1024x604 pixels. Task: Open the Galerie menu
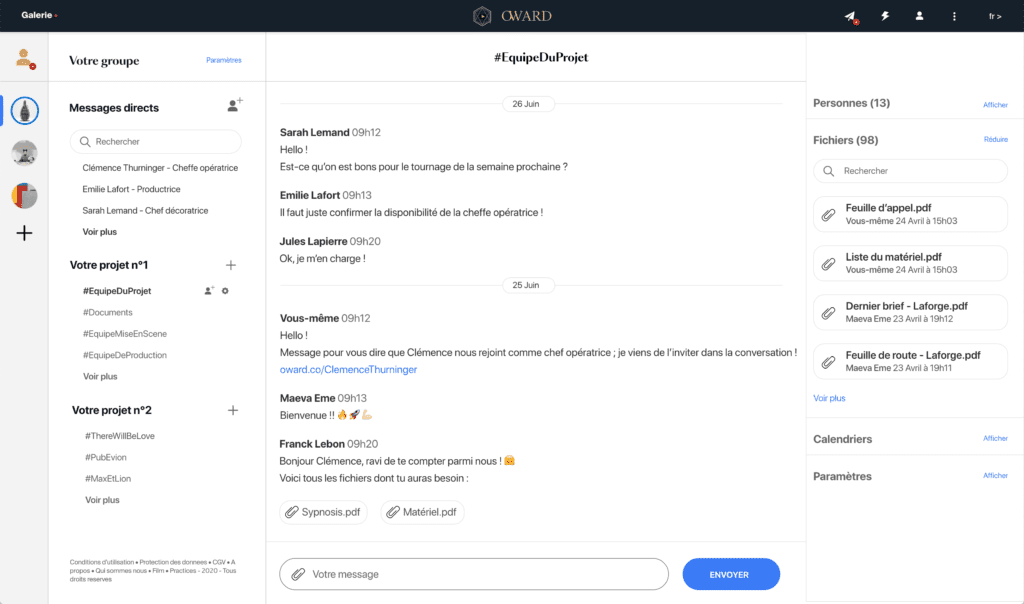[x=39, y=15]
